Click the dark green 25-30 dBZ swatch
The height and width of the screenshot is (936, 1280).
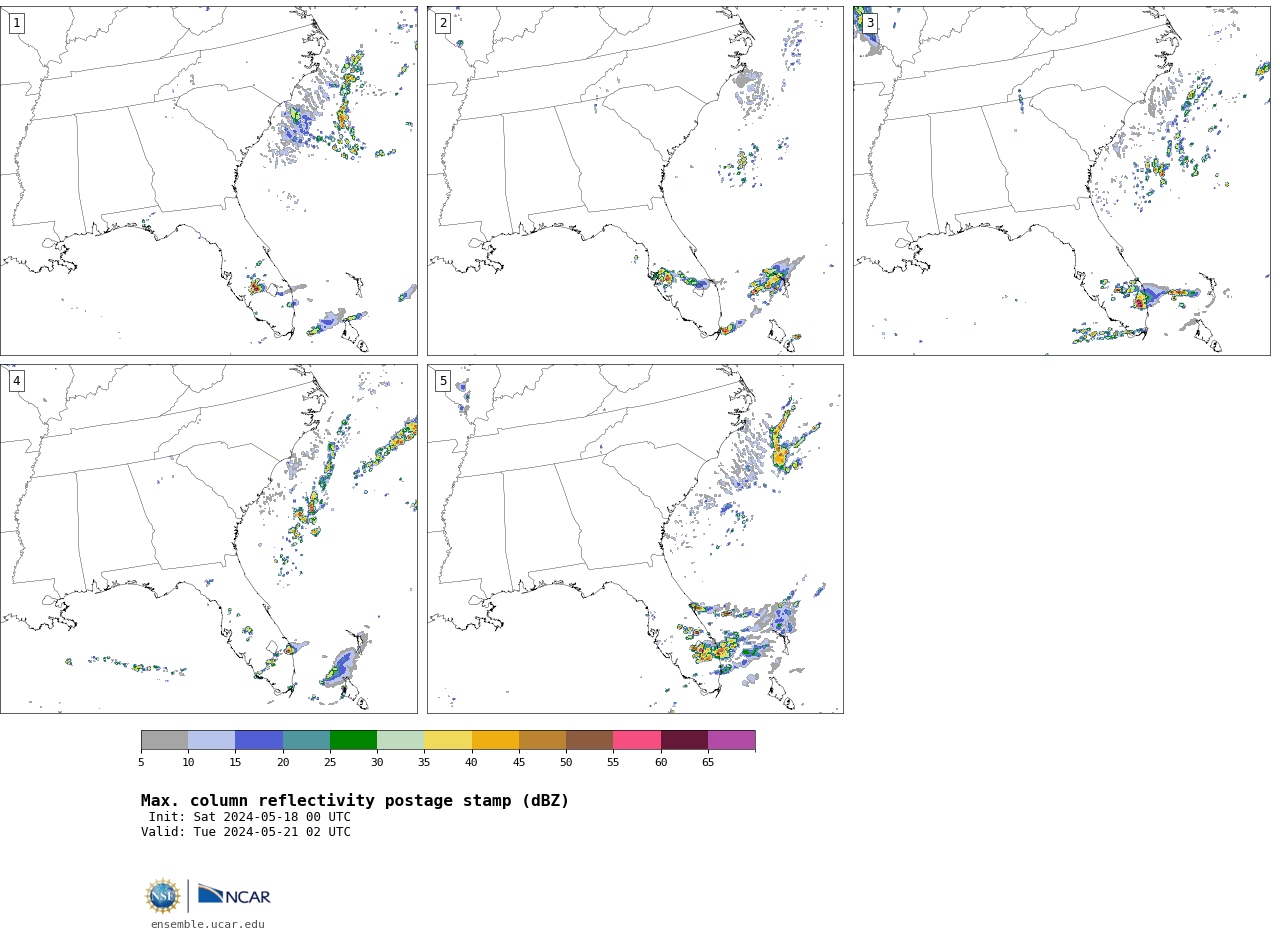(x=353, y=740)
